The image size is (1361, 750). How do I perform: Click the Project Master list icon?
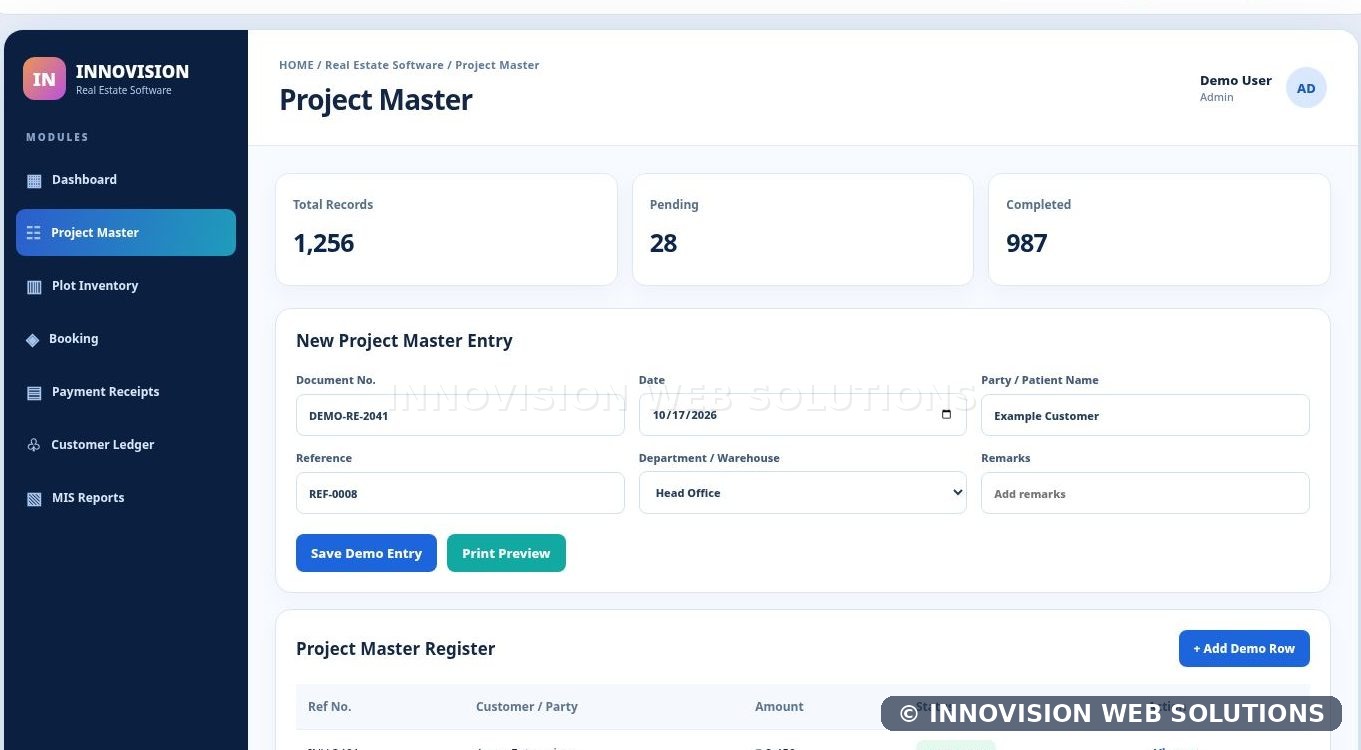pos(34,233)
